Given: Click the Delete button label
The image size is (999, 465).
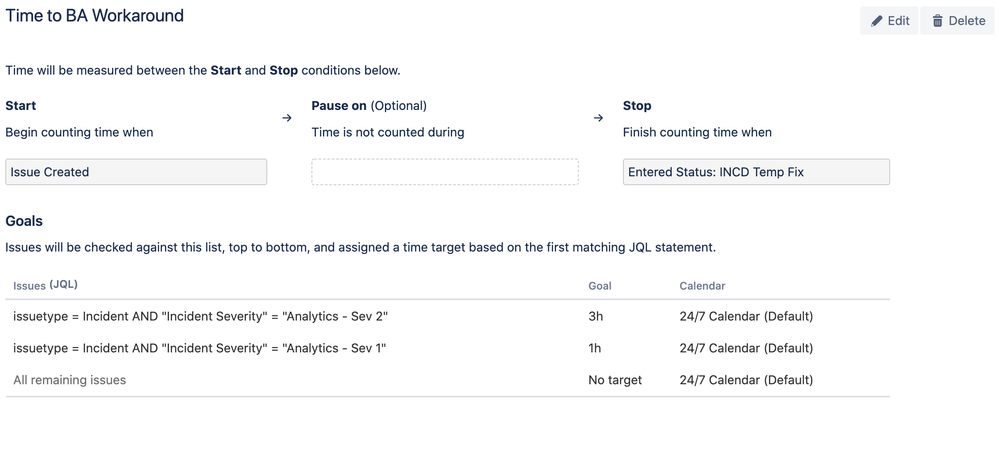Looking at the screenshot, I should [x=967, y=21].
